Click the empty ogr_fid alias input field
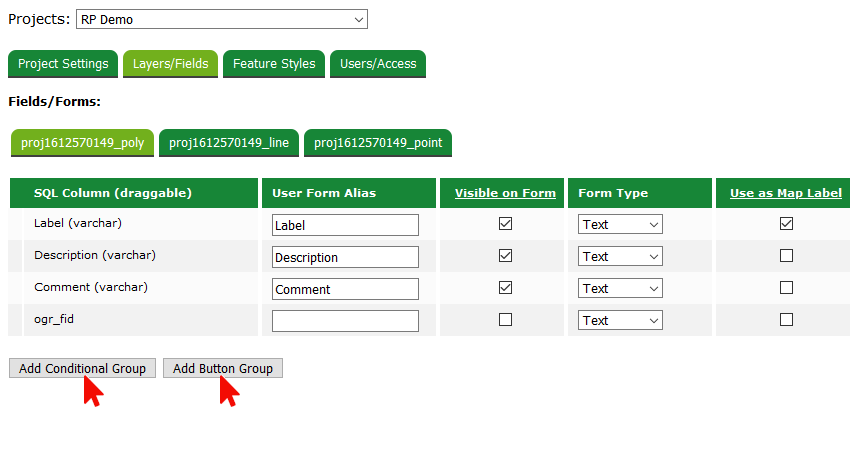 [x=345, y=321]
